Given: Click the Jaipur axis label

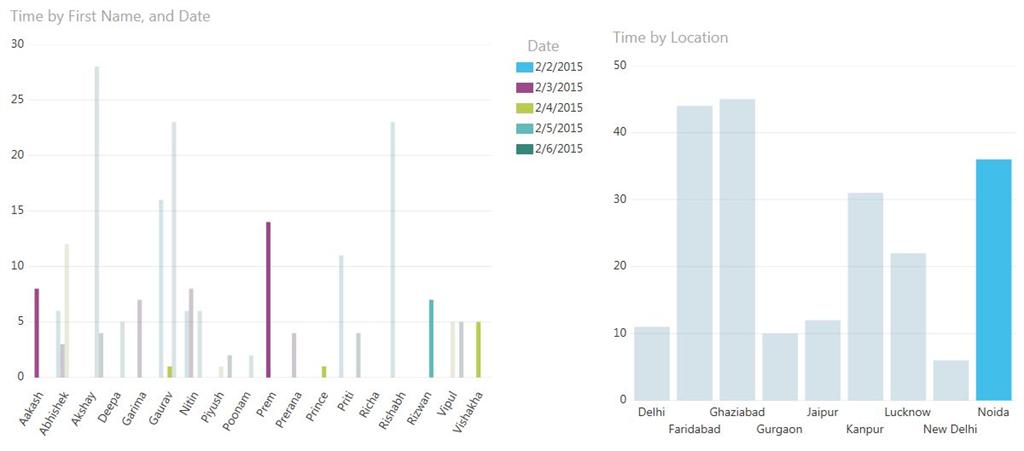Looking at the screenshot, I should [823, 412].
